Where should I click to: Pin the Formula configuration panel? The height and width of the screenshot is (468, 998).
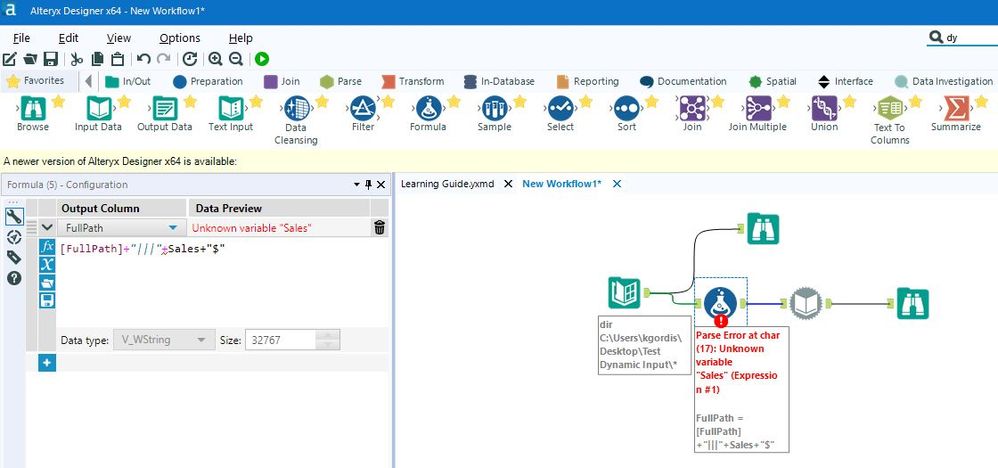368,185
